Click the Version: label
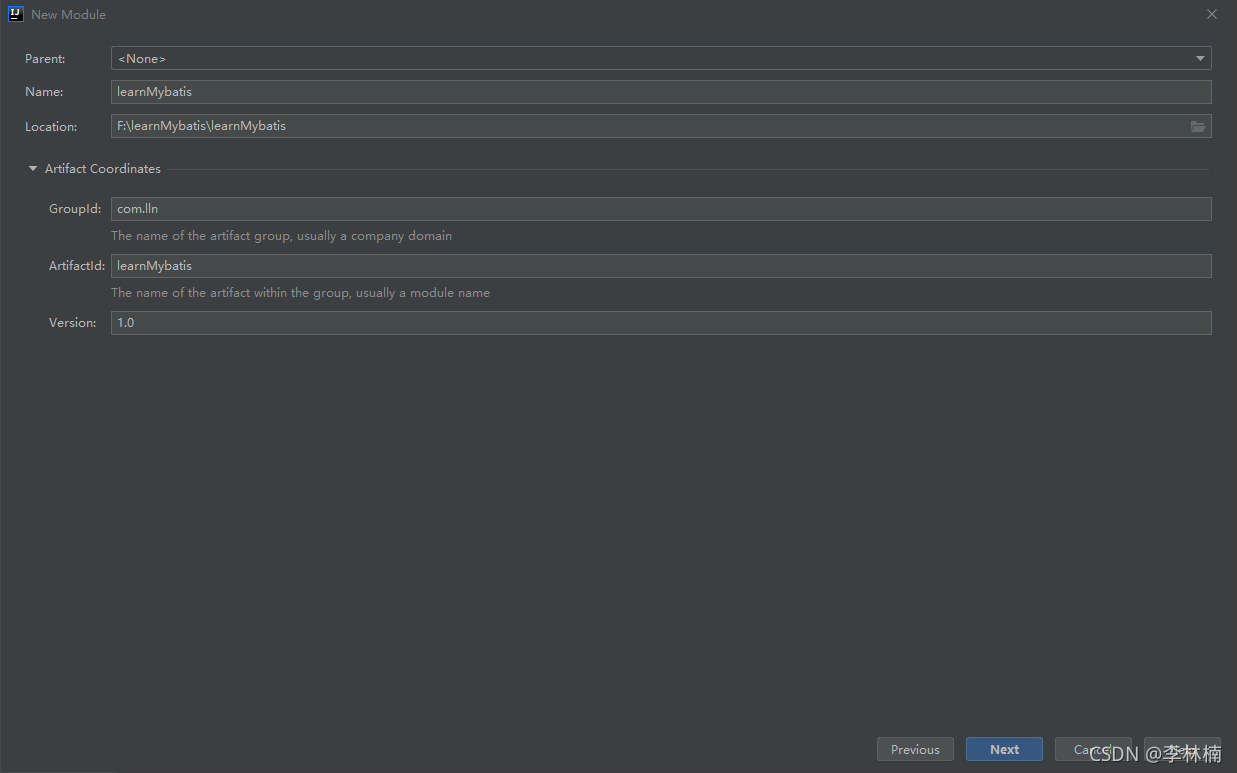This screenshot has height=773, width=1237. pyautogui.click(x=73, y=323)
